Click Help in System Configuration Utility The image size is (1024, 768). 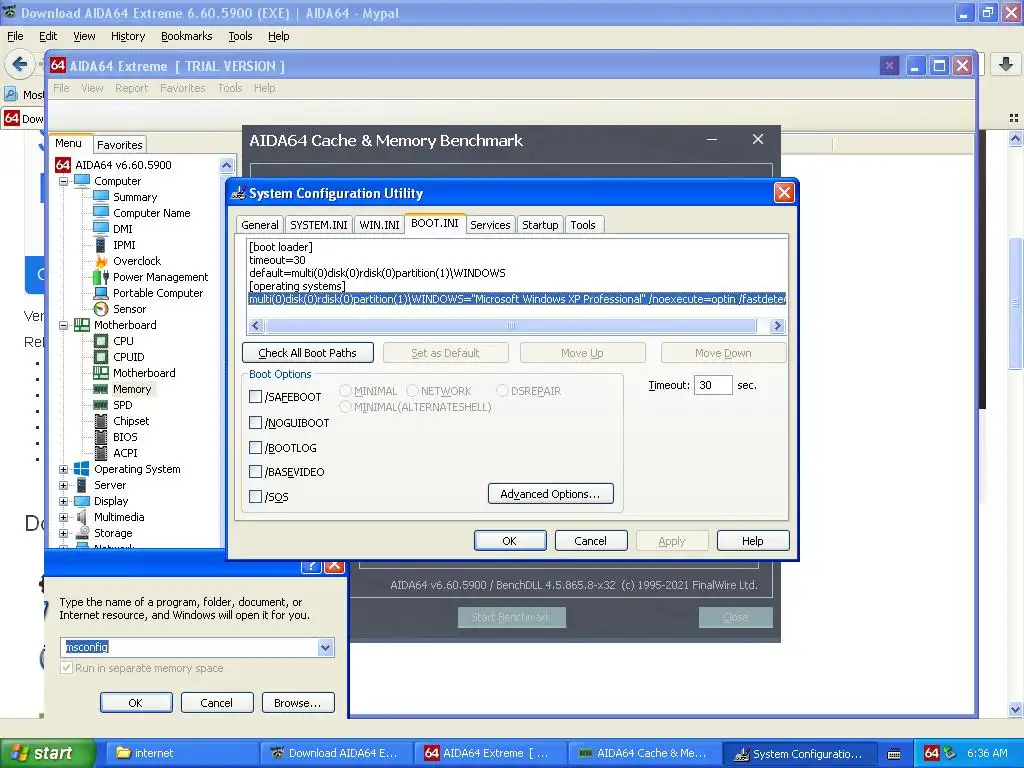752,541
